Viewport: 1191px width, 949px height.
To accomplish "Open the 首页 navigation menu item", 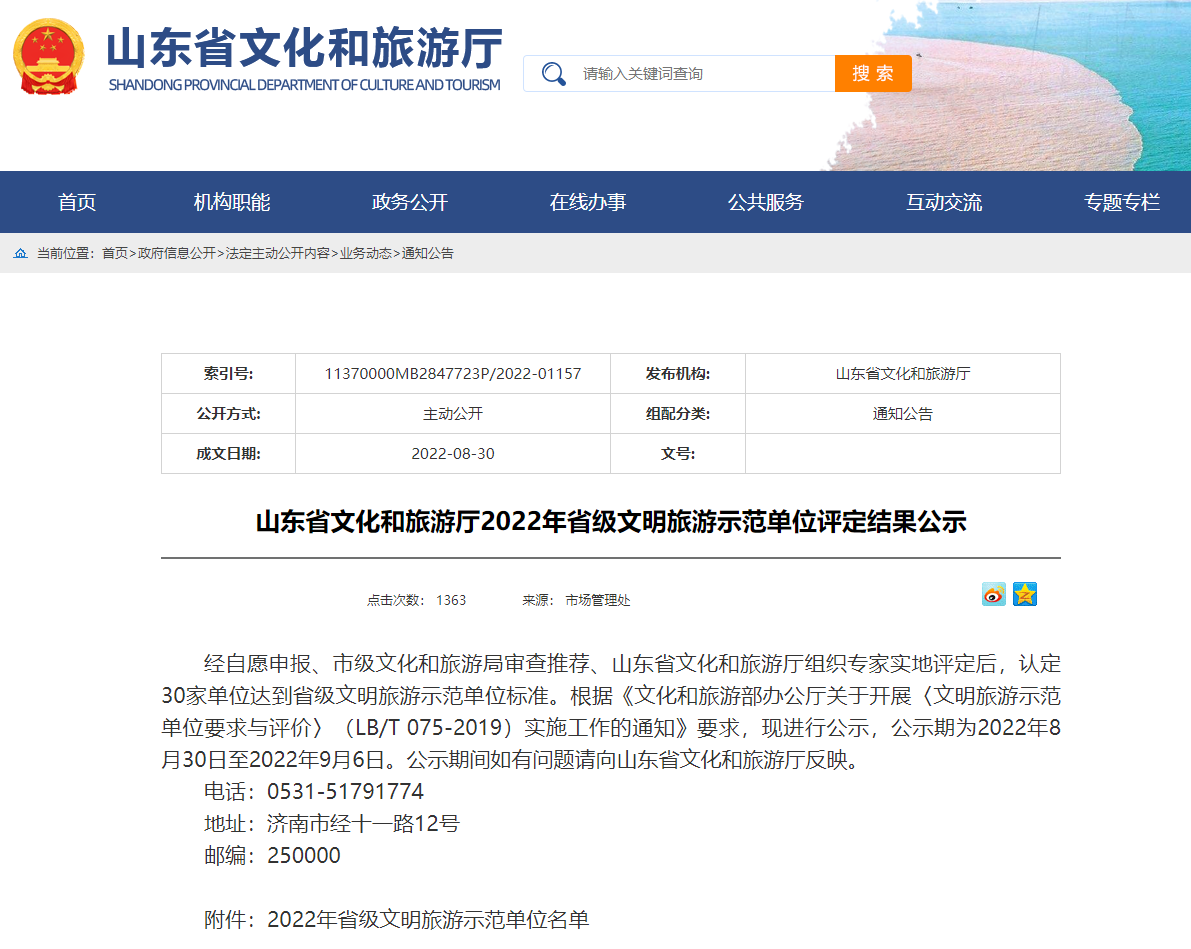I will click(77, 202).
